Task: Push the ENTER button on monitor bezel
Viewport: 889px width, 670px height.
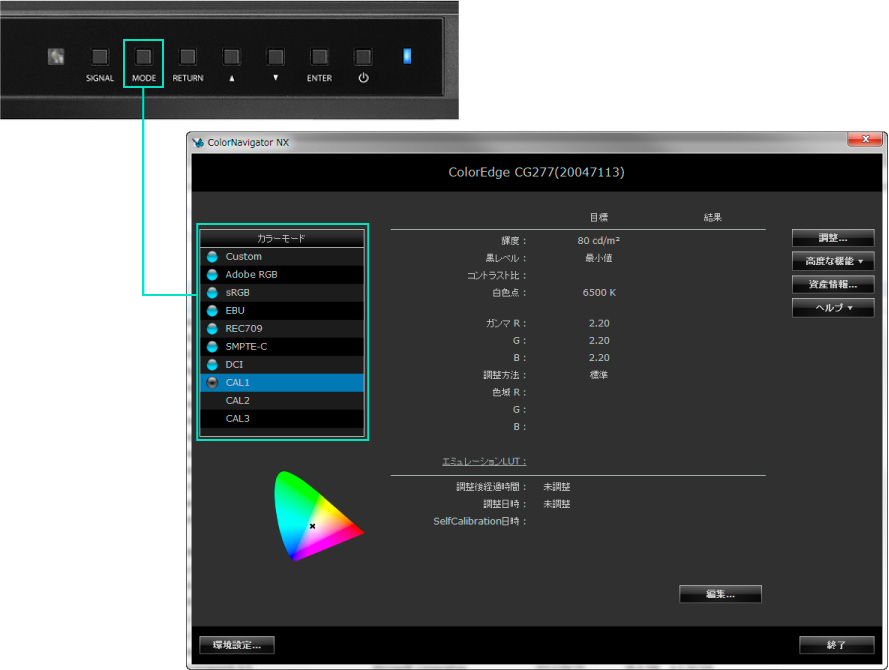Action: [x=319, y=57]
